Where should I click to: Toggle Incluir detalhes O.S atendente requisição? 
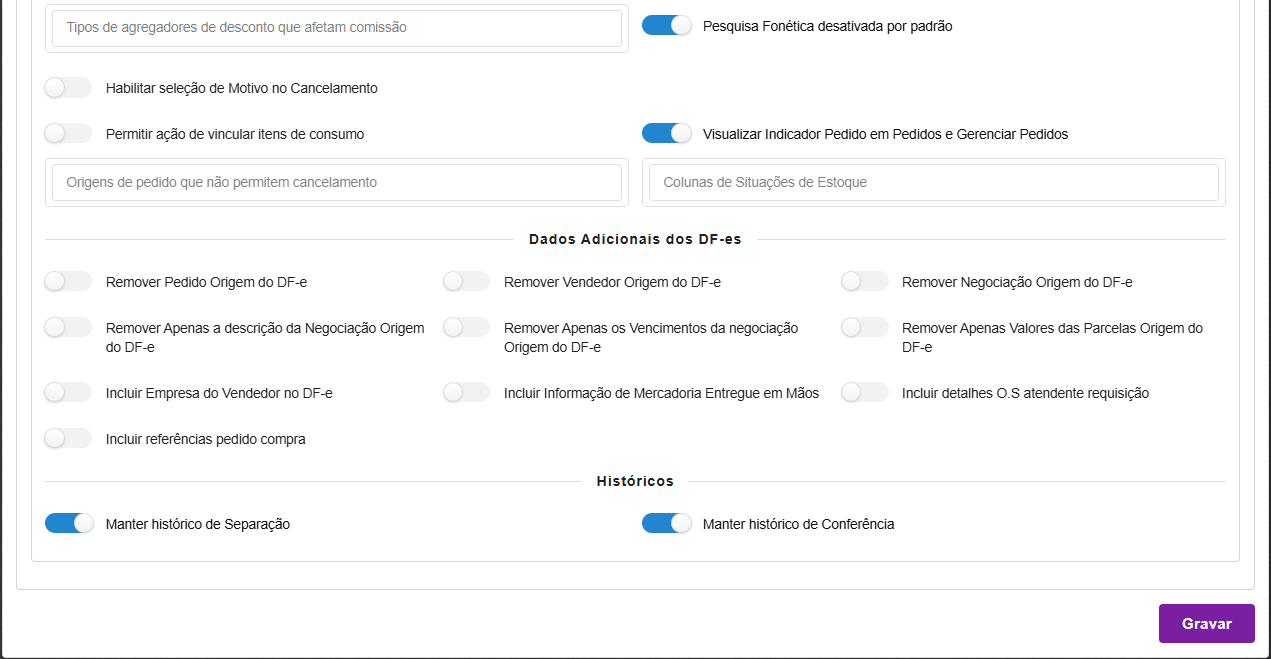[x=864, y=392]
